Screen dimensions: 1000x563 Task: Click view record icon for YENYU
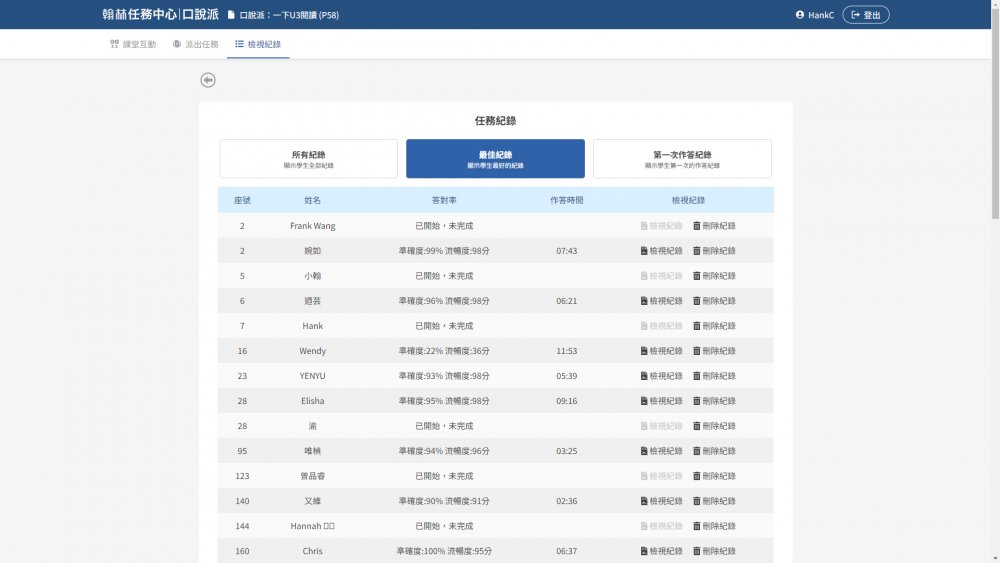645,376
